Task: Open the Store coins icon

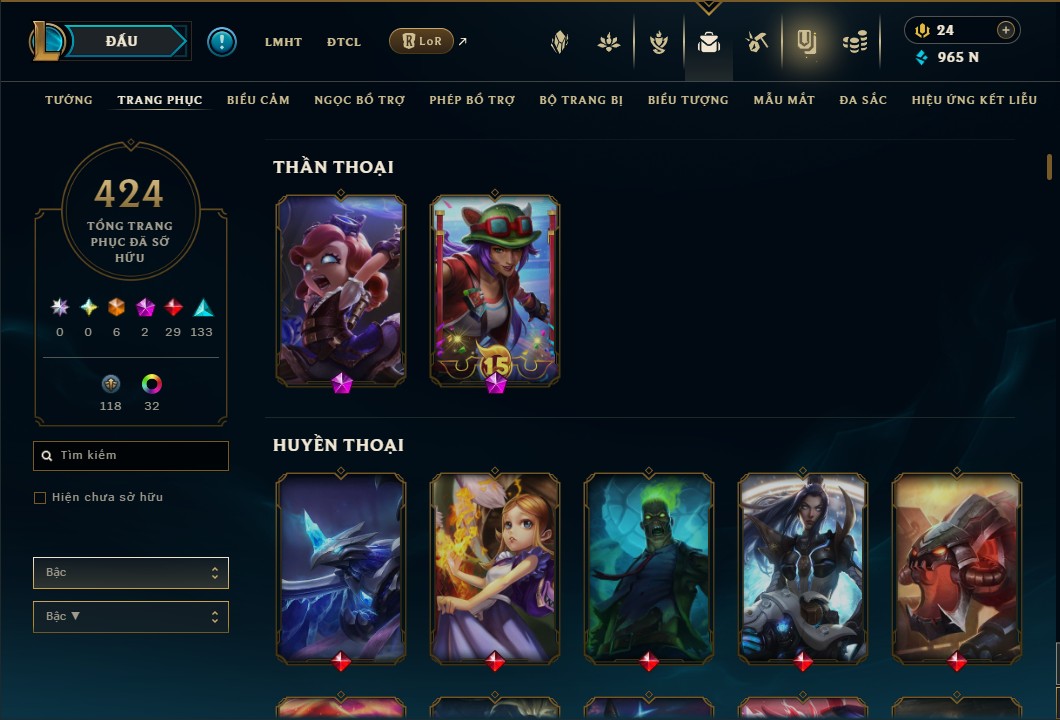Action: (855, 42)
